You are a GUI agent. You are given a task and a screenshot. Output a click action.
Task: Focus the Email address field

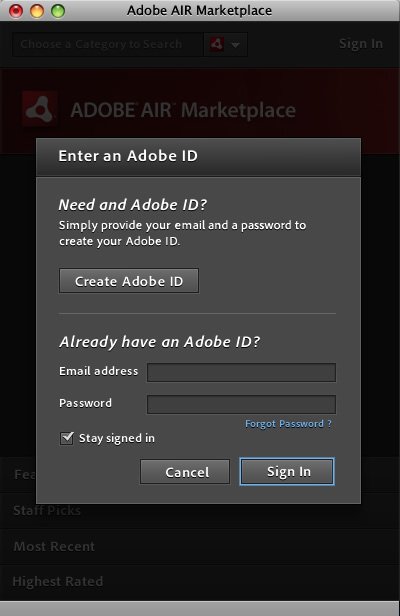click(241, 372)
